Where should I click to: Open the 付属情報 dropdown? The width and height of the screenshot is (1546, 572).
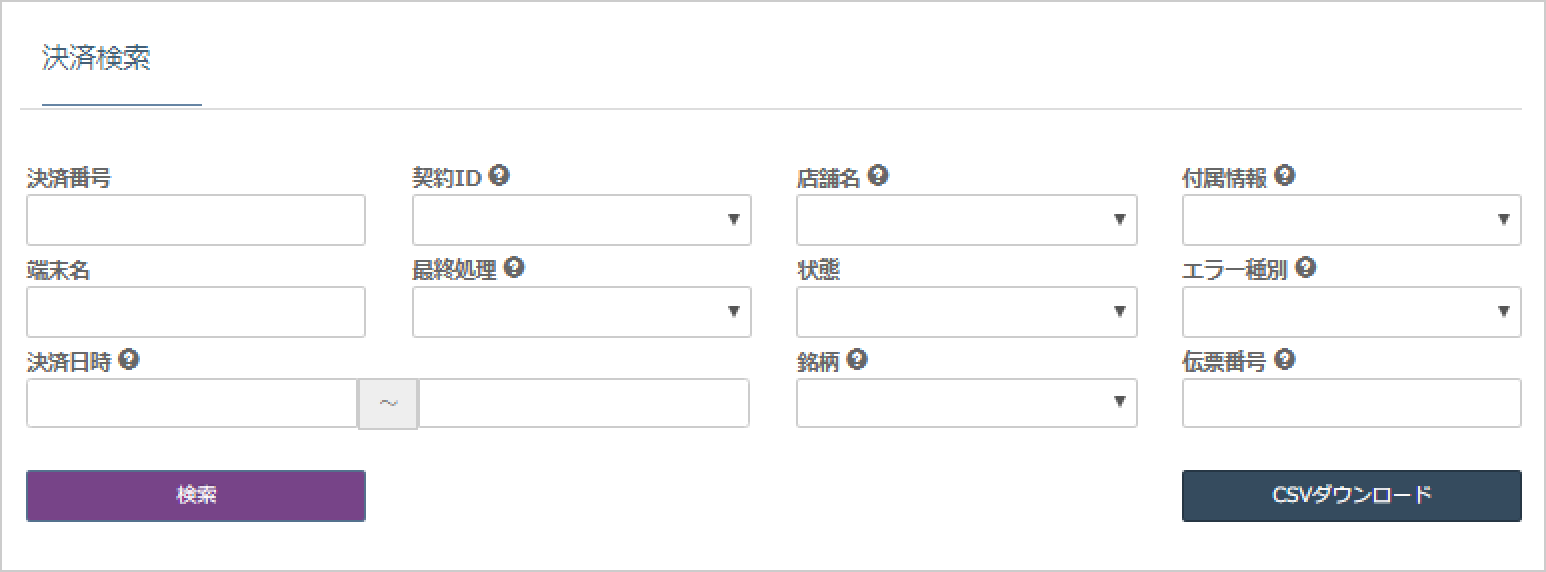click(x=1351, y=220)
